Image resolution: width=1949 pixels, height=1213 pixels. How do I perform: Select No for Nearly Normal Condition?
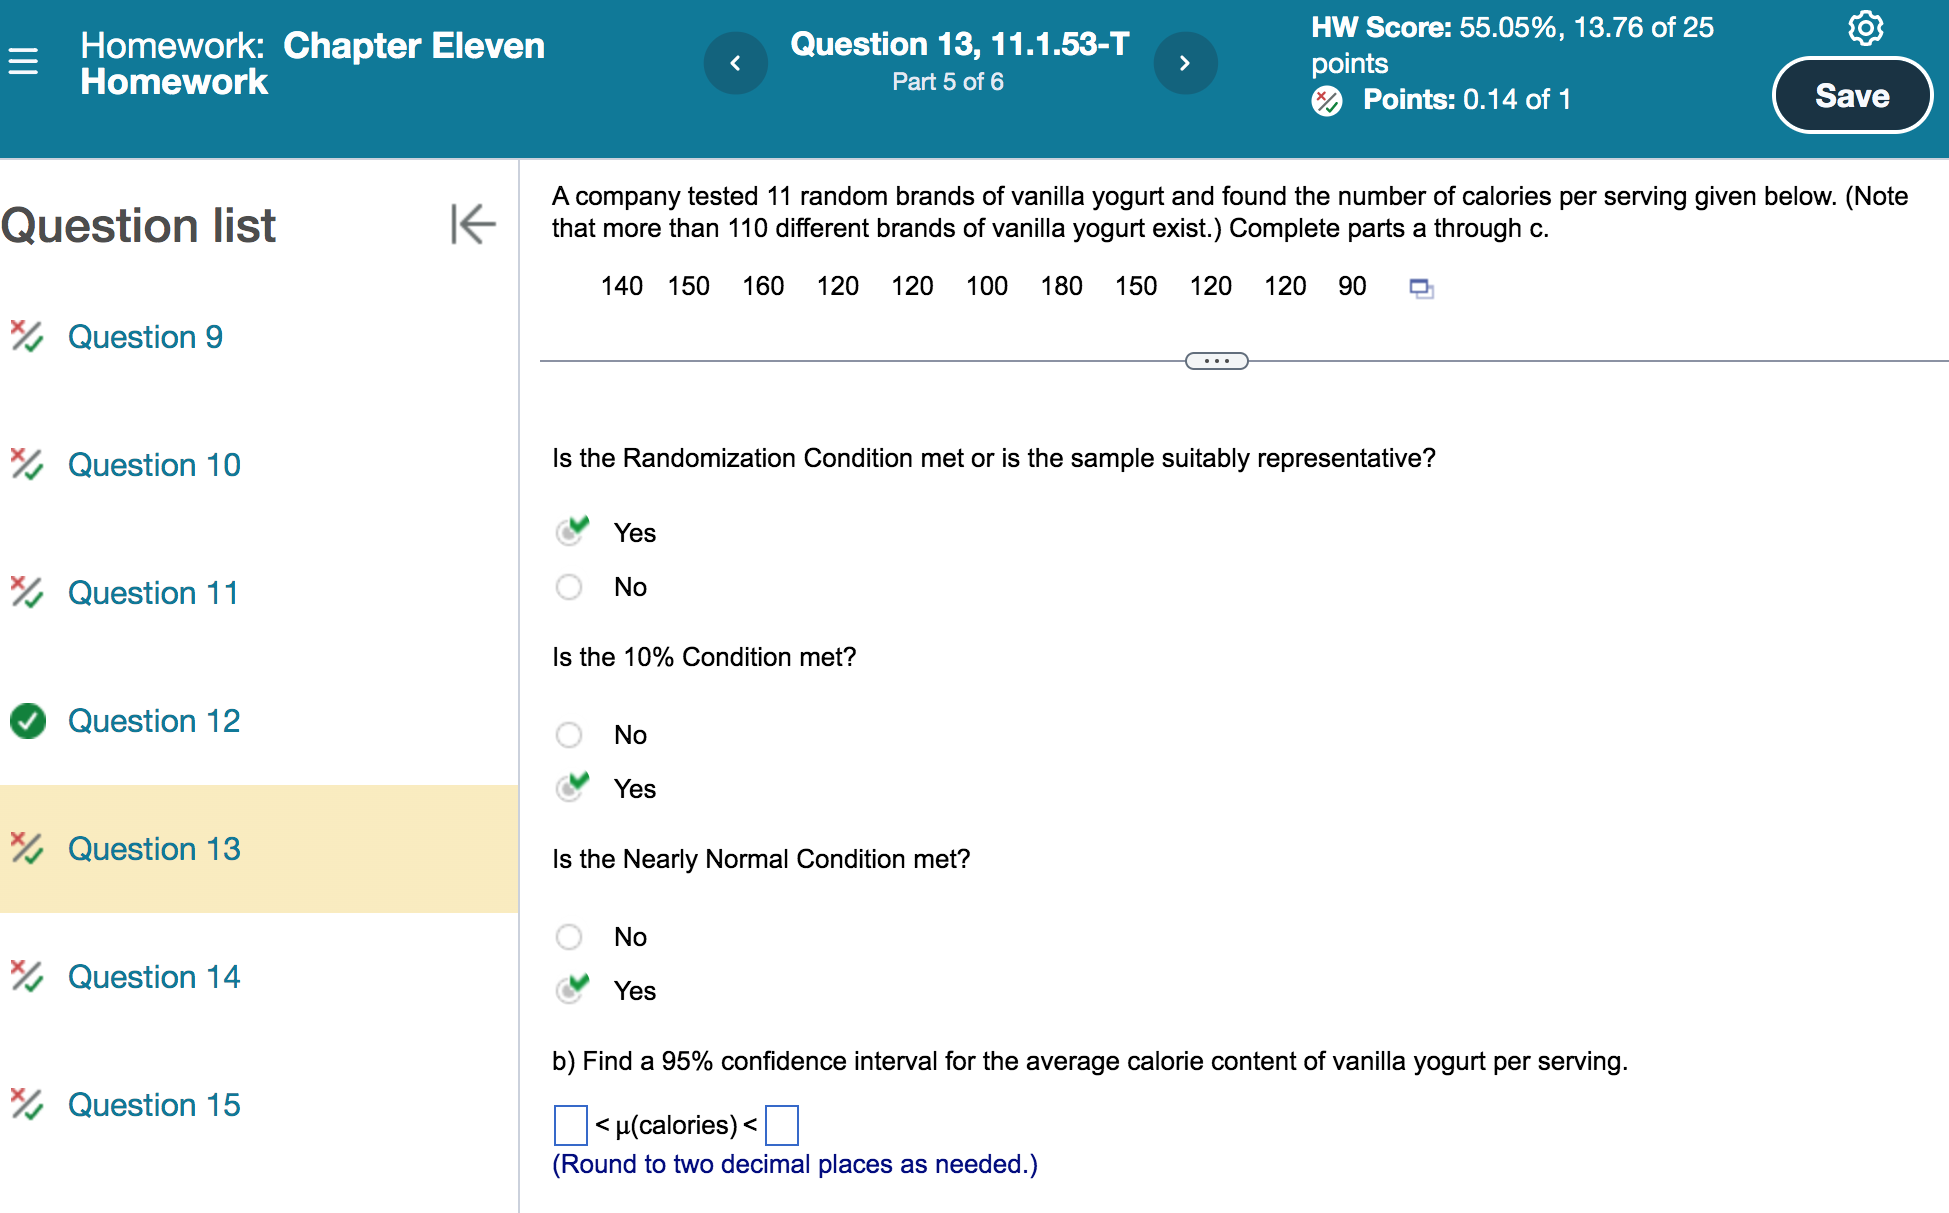coord(569,937)
